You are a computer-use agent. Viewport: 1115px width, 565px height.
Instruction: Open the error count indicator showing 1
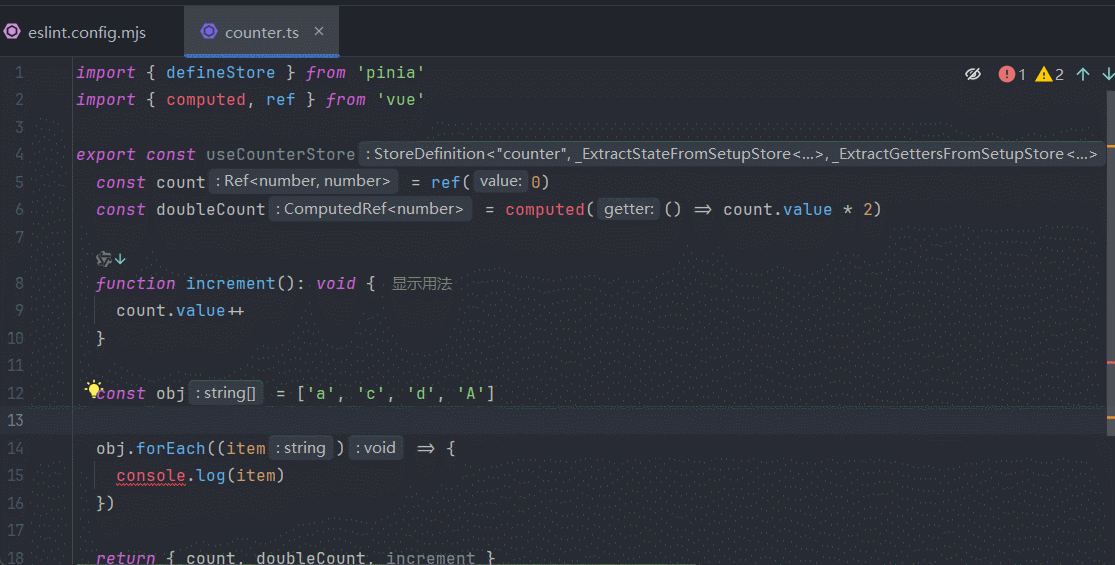(x=1012, y=74)
